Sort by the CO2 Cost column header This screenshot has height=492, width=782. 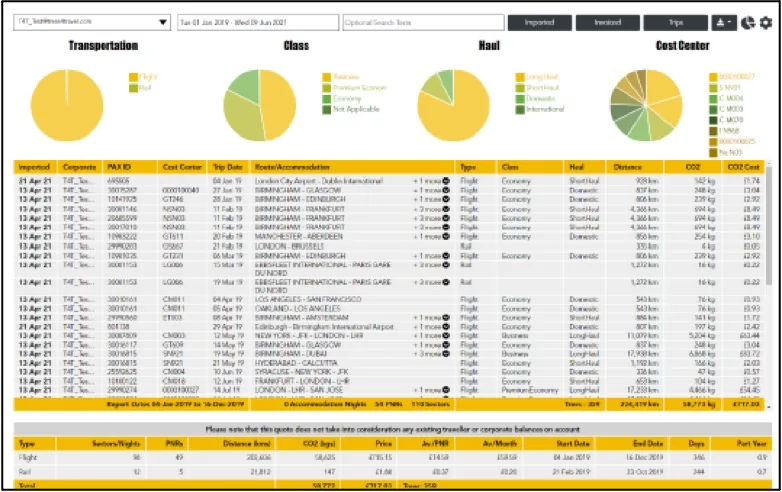pos(743,167)
